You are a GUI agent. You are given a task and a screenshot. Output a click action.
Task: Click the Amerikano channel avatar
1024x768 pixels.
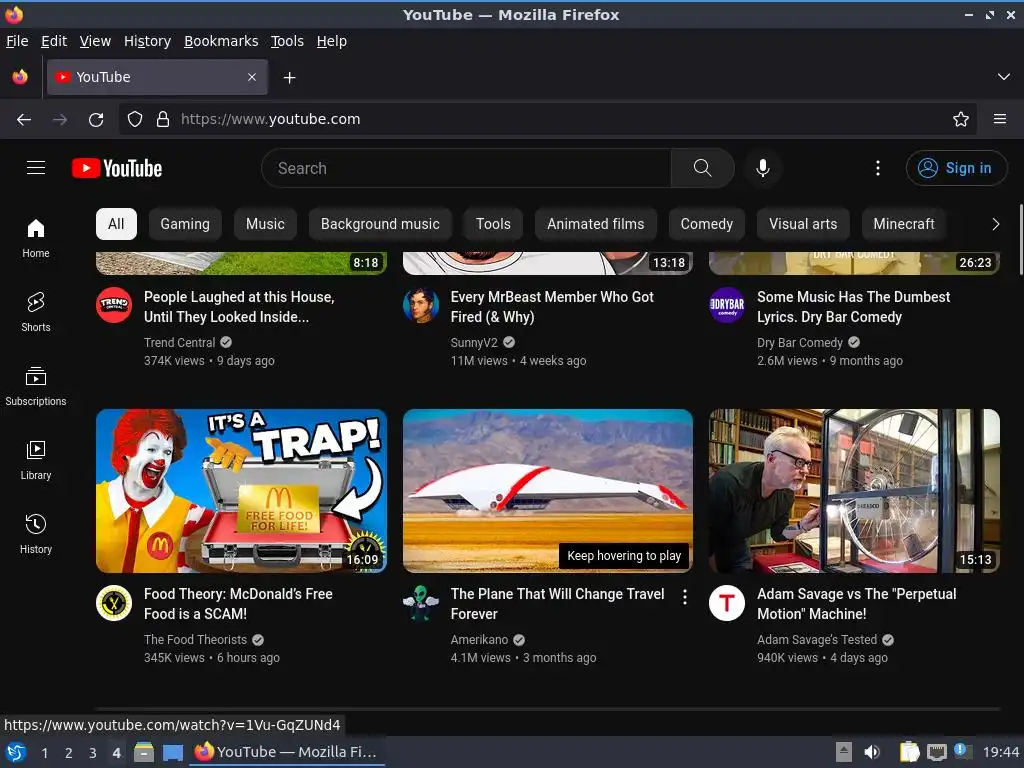click(x=421, y=603)
